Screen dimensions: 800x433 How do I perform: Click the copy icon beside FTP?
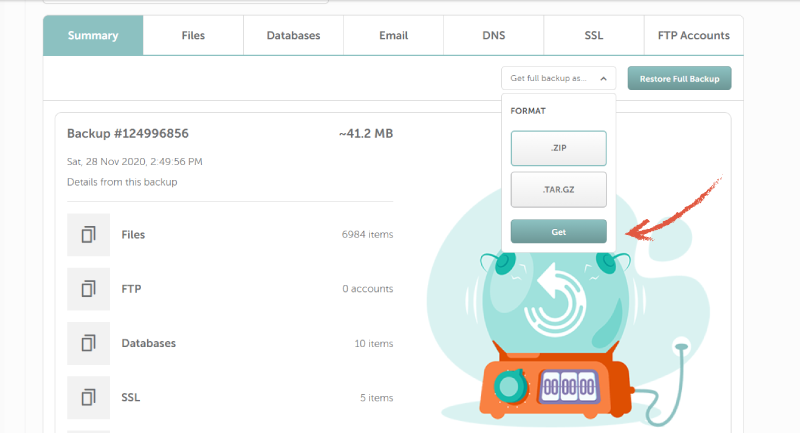[x=88, y=289]
